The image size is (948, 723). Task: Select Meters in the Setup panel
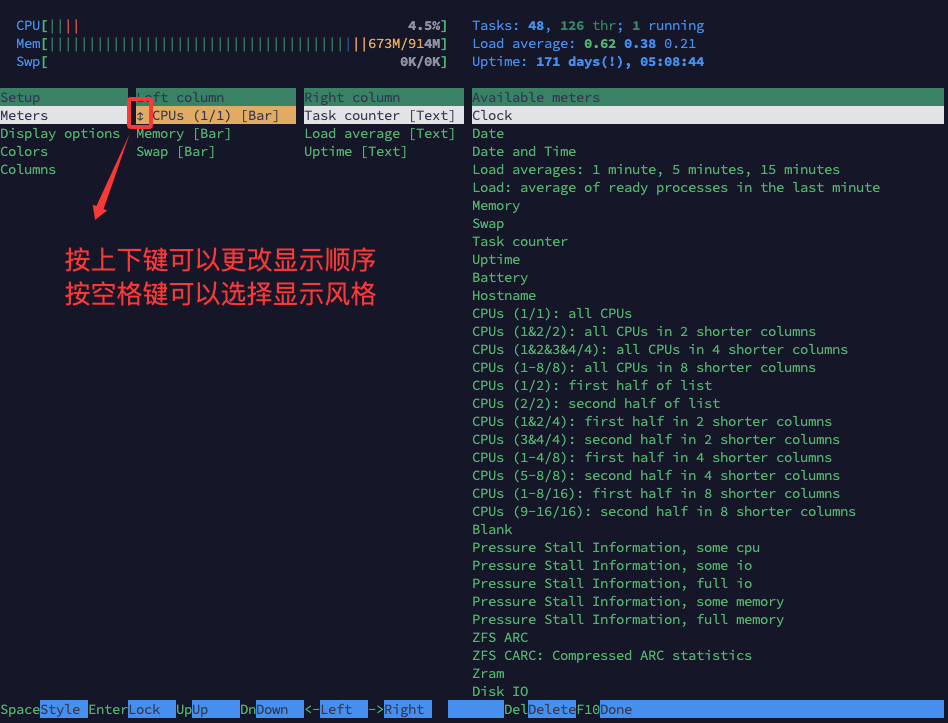(x=24, y=116)
